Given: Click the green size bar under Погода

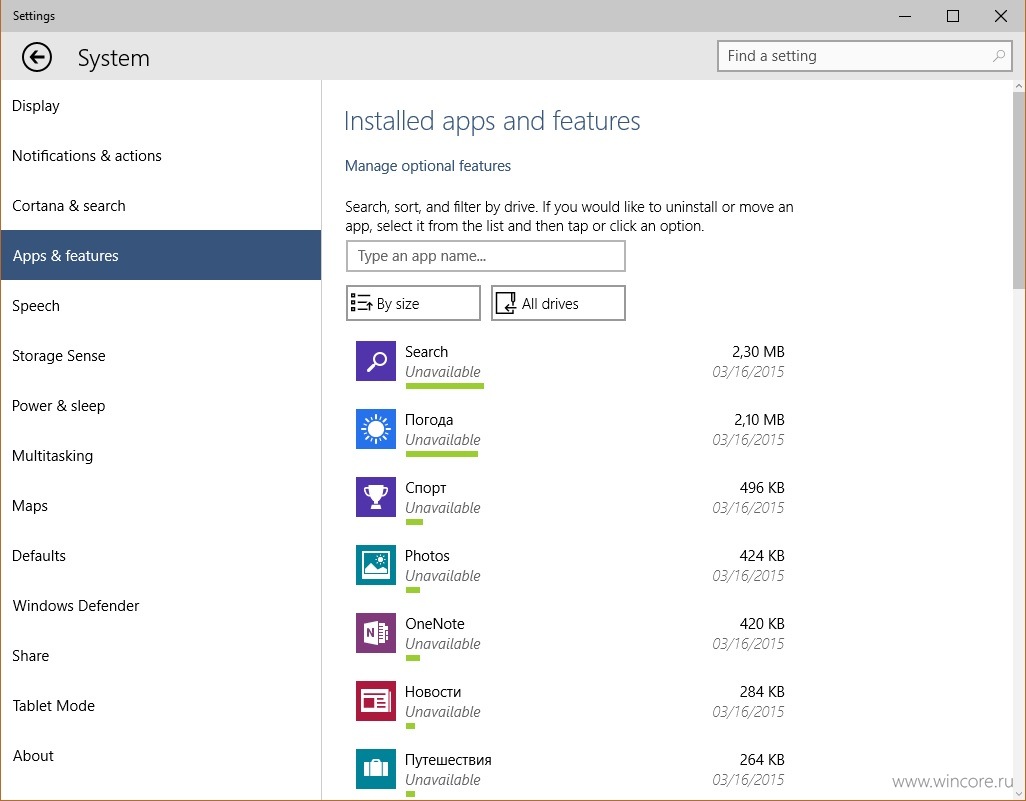Looking at the screenshot, I should coord(442,454).
